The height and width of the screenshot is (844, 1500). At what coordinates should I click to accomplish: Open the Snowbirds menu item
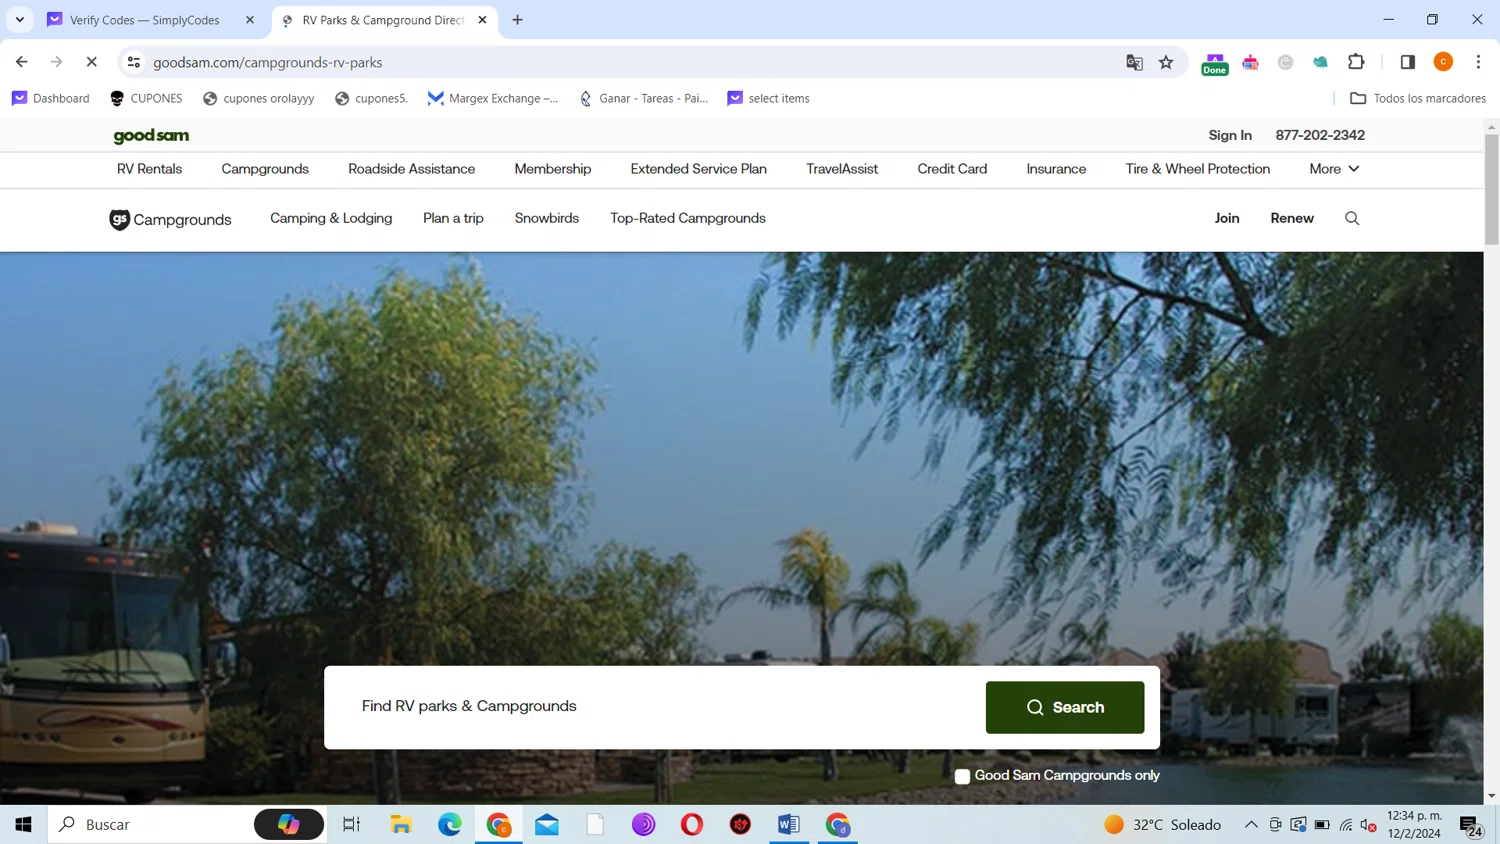547,218
